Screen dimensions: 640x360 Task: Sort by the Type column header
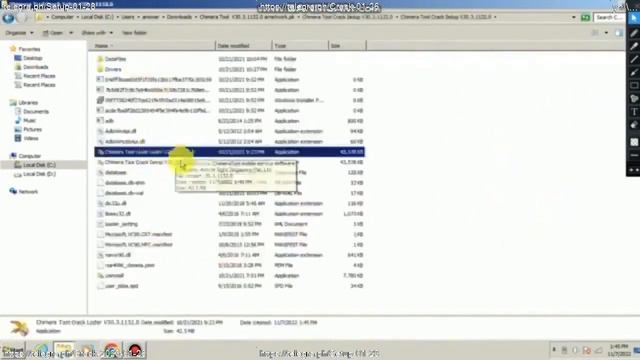pos(300,46)
